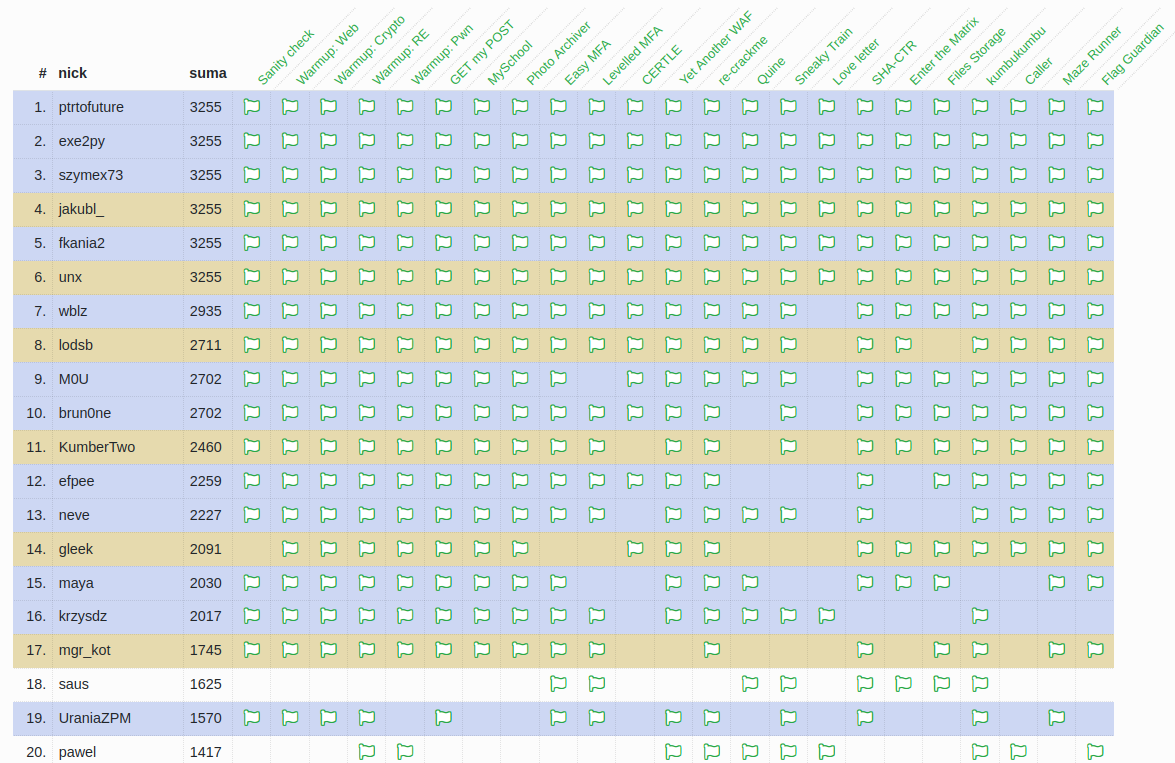Click exe2py's Caller flag
Screen dimensions: 1175x763
click(x=1018, y=141)
